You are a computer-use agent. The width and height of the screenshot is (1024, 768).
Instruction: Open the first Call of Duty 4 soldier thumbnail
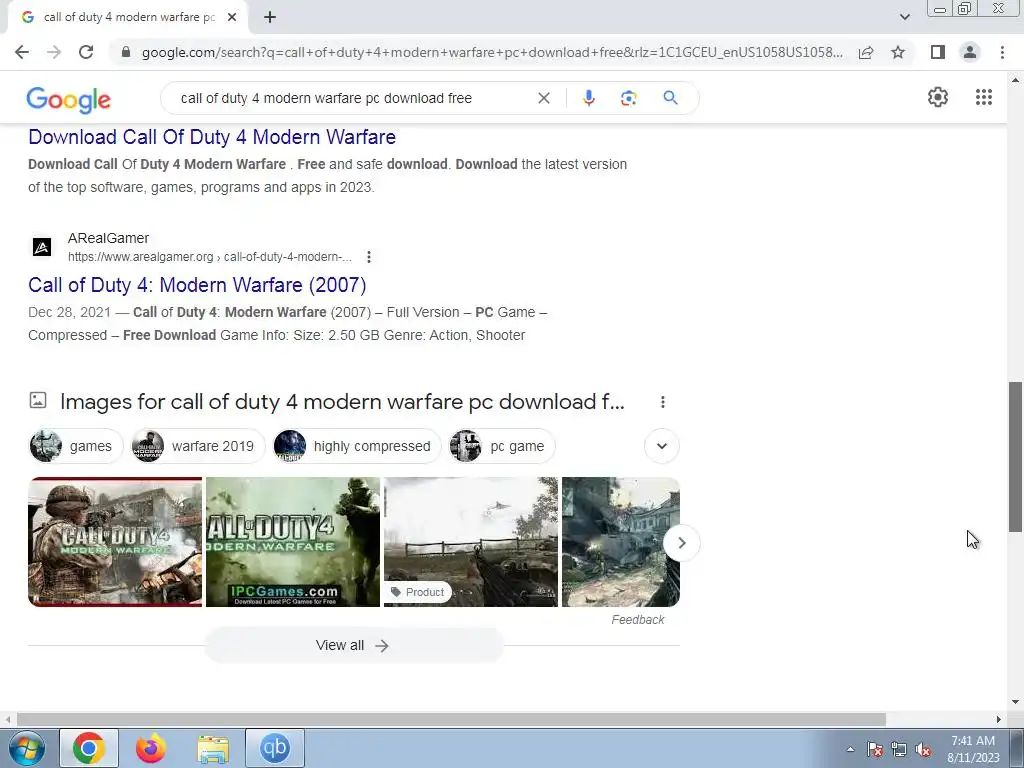pyautogui.click(x=115, y=542)
